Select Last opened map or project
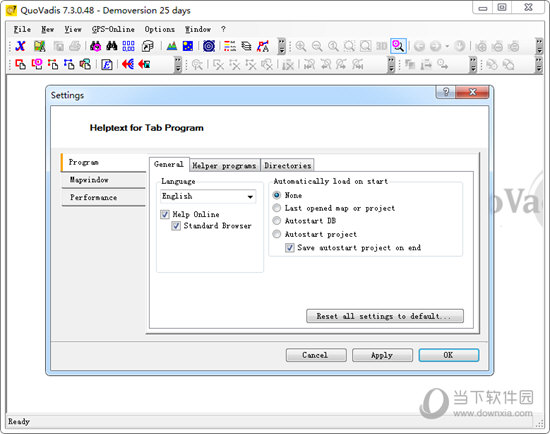550x434 pixels. point(277,208)
